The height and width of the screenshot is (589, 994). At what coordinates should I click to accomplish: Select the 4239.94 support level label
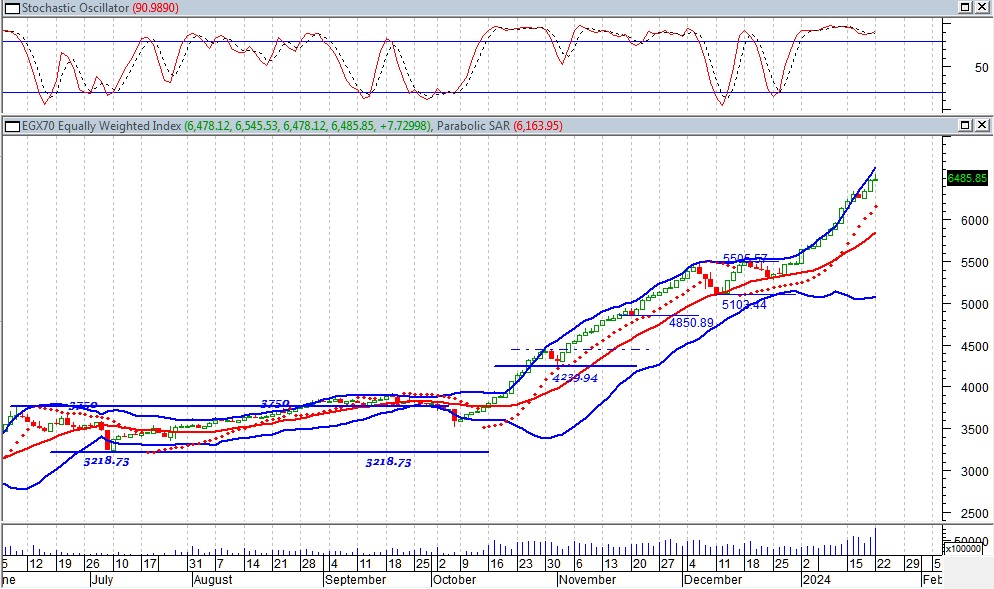[x=575, y=378]
